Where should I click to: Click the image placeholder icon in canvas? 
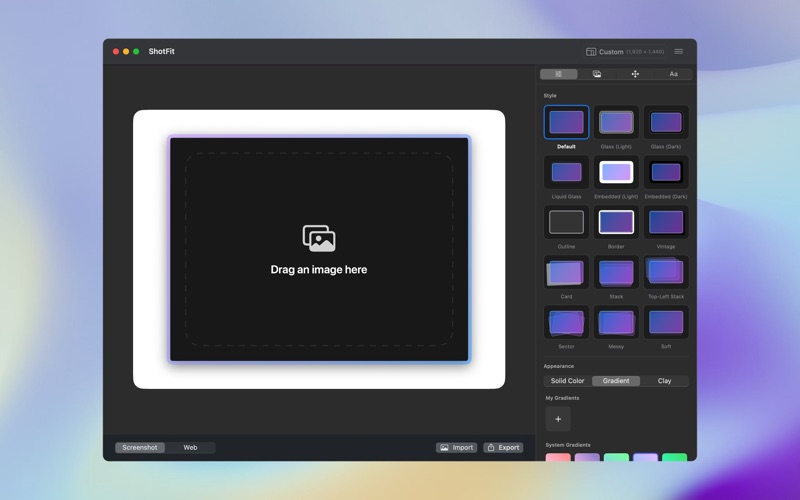tap(319, 238)
